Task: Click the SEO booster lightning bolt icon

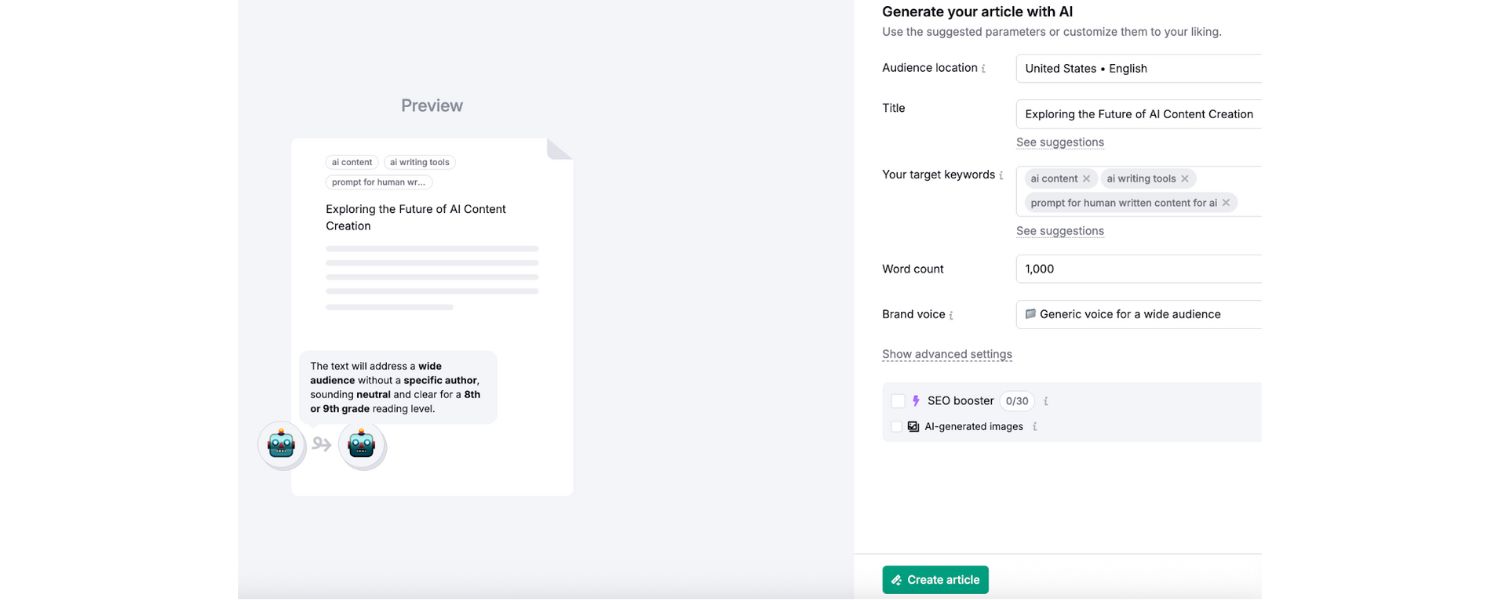Action: coord(915,400)
